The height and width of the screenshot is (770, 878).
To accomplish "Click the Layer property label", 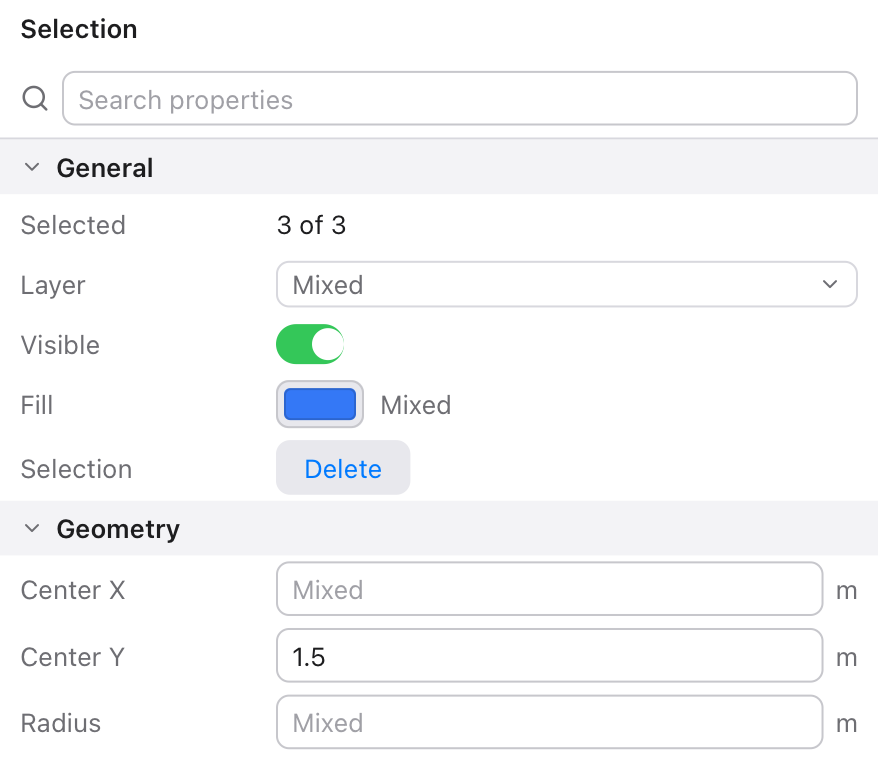I will tap(53, 285).
